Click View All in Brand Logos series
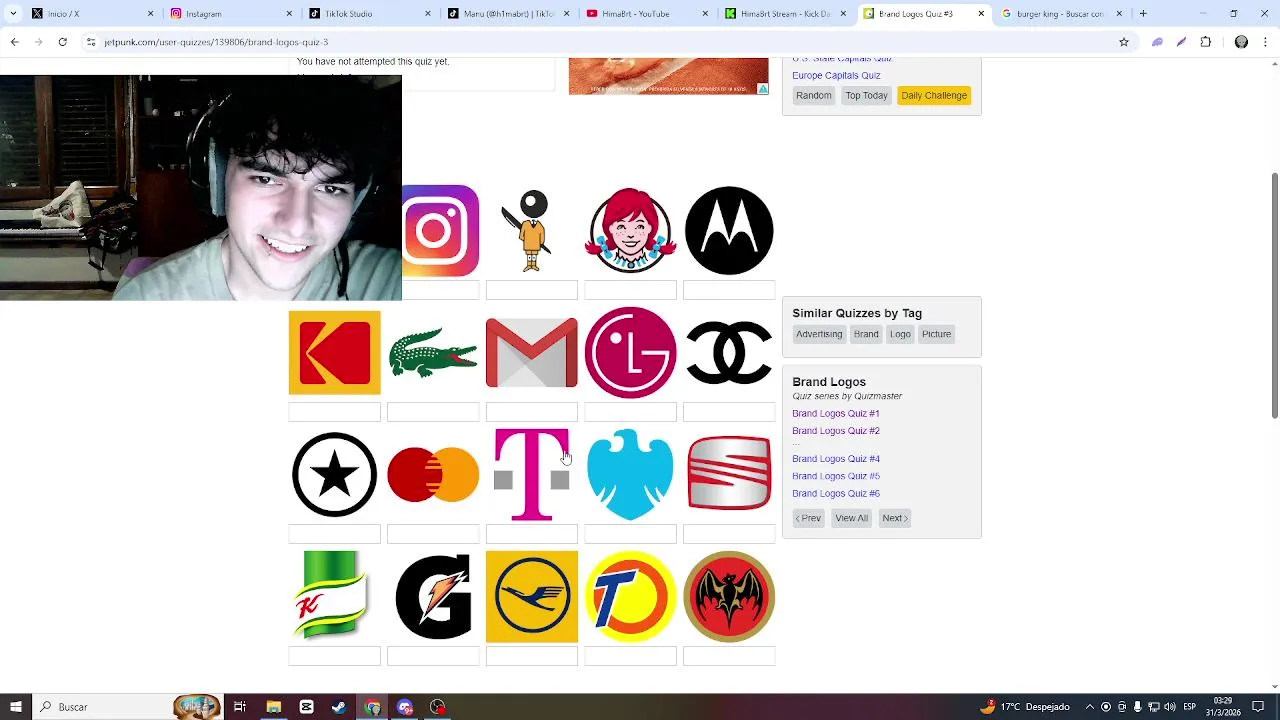The image size is (1280, 720). (x=851, y=518)
